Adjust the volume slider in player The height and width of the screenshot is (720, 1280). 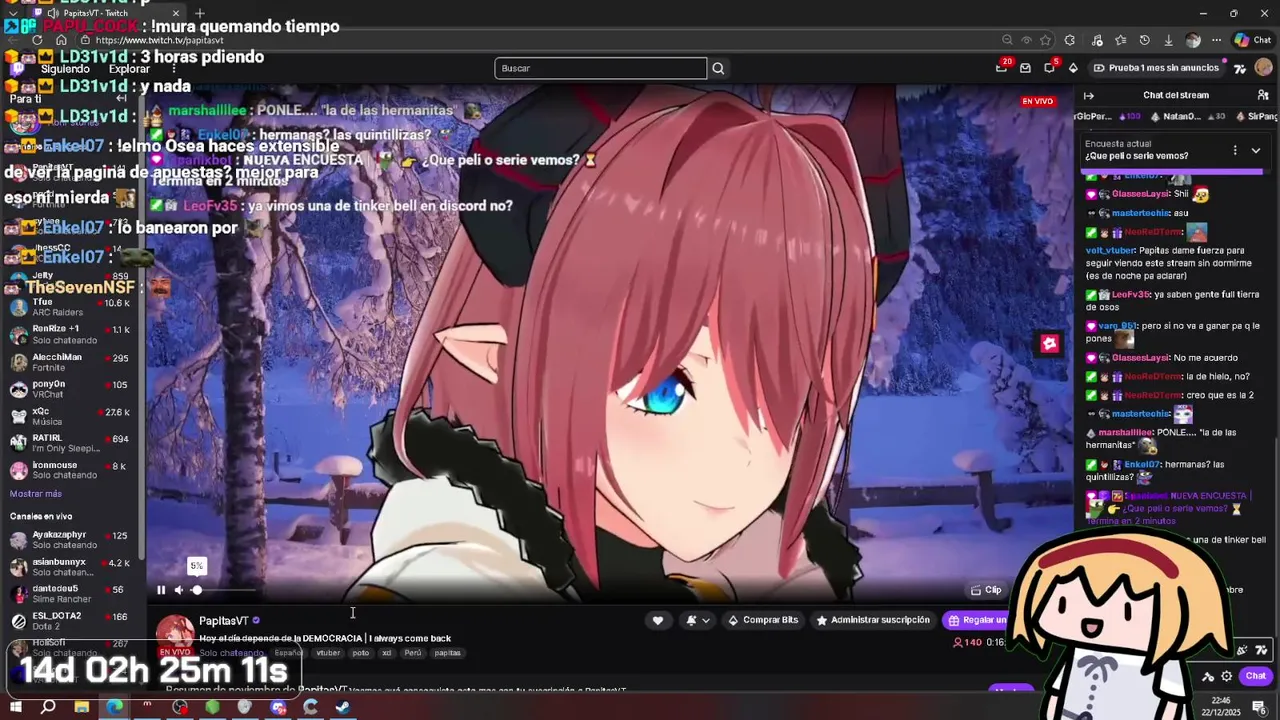224,590
